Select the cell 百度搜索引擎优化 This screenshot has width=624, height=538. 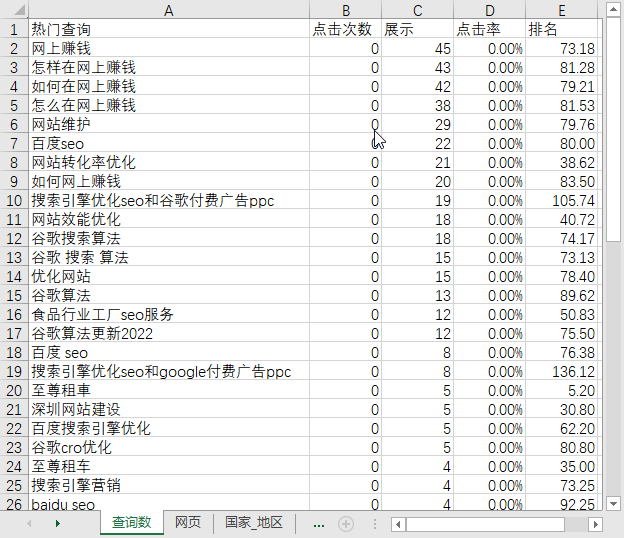[x=169, y=428]
